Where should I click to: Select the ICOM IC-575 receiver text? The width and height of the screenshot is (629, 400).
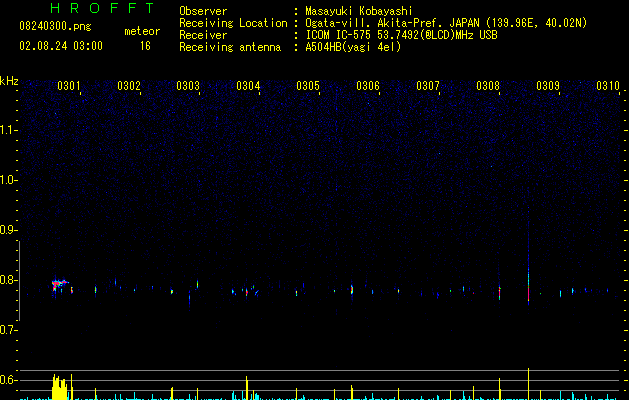(x=401, y=35)
